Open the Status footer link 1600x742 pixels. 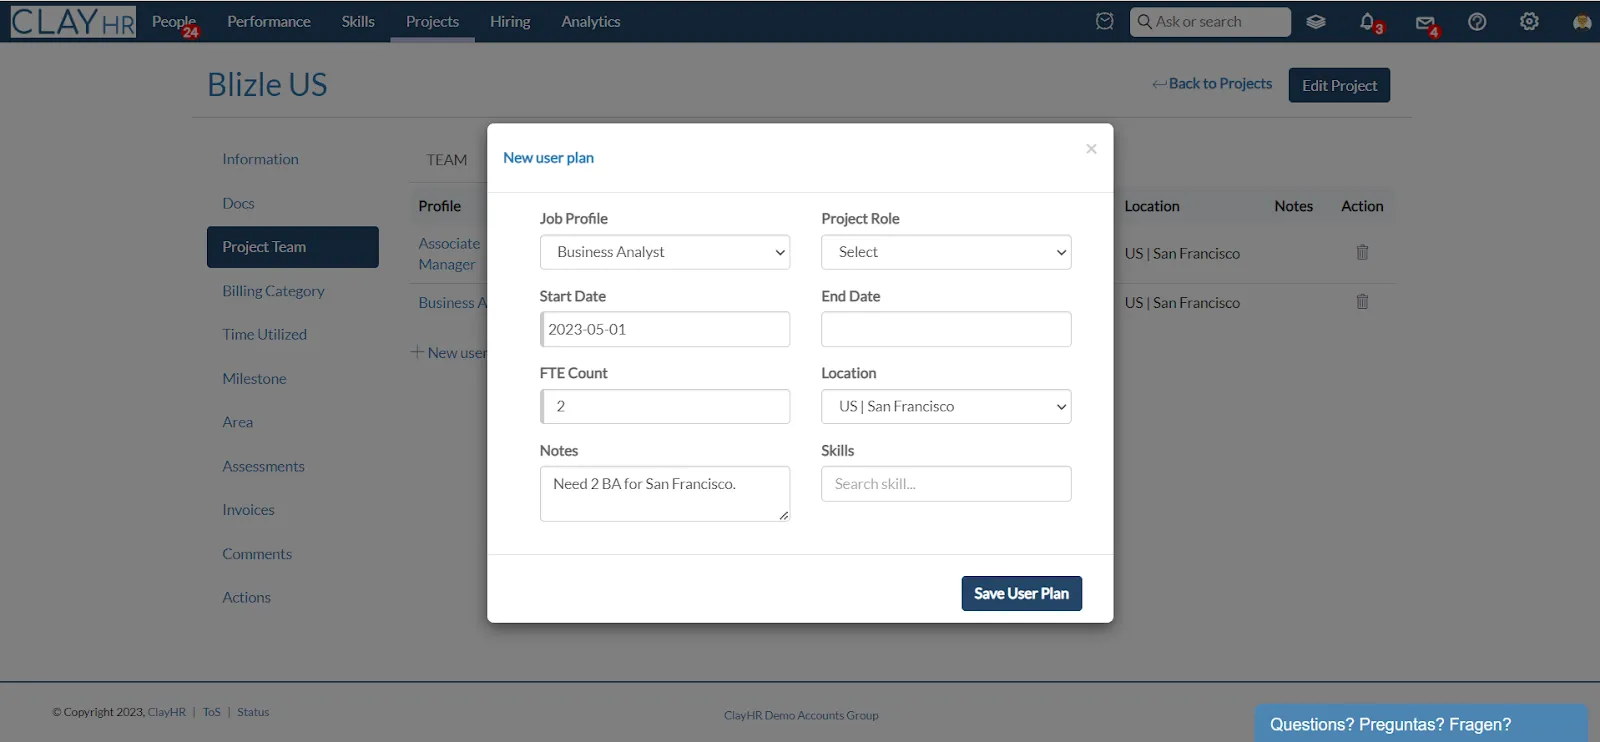(x=253, y=712)
